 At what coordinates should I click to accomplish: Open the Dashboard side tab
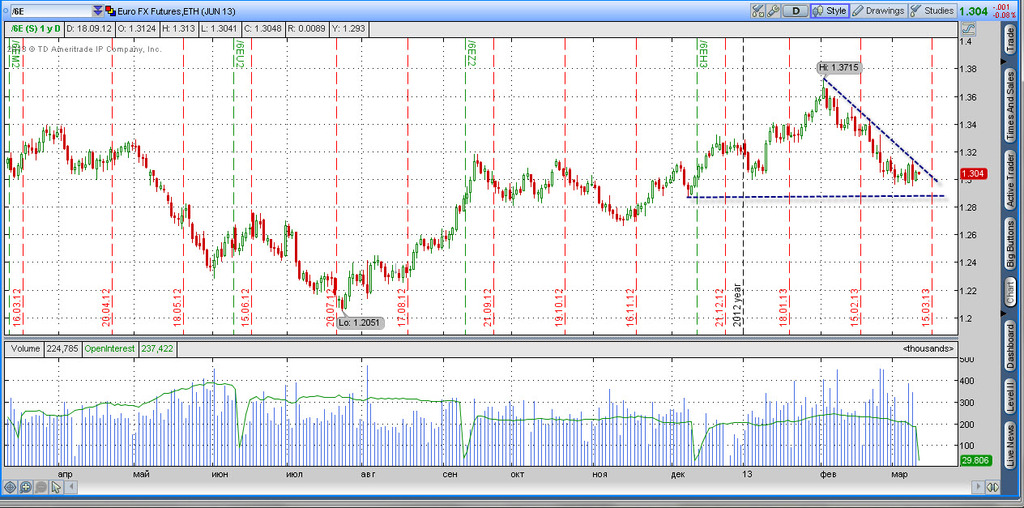1010,346
